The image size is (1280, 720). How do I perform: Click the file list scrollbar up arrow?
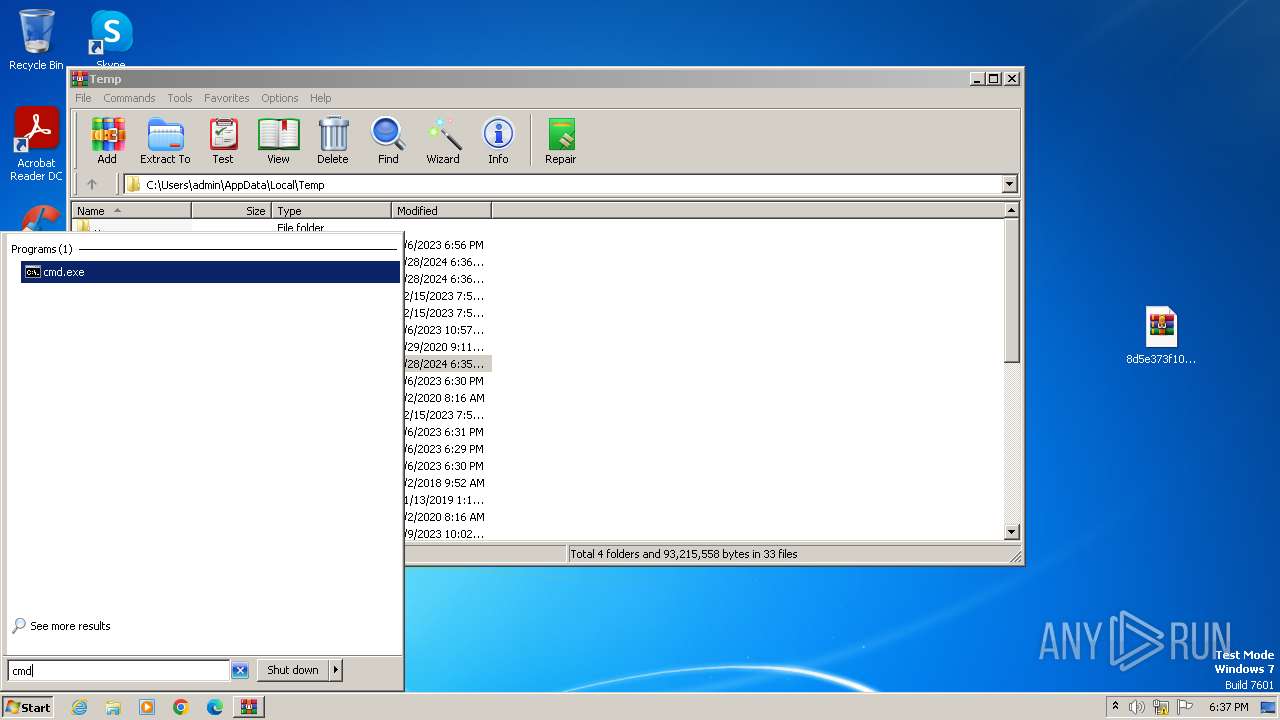(1011, 210)
